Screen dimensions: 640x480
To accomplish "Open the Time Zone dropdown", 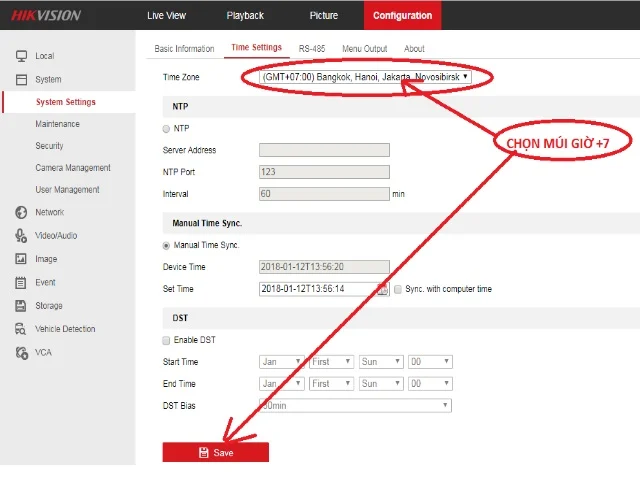I will [365, 77].
